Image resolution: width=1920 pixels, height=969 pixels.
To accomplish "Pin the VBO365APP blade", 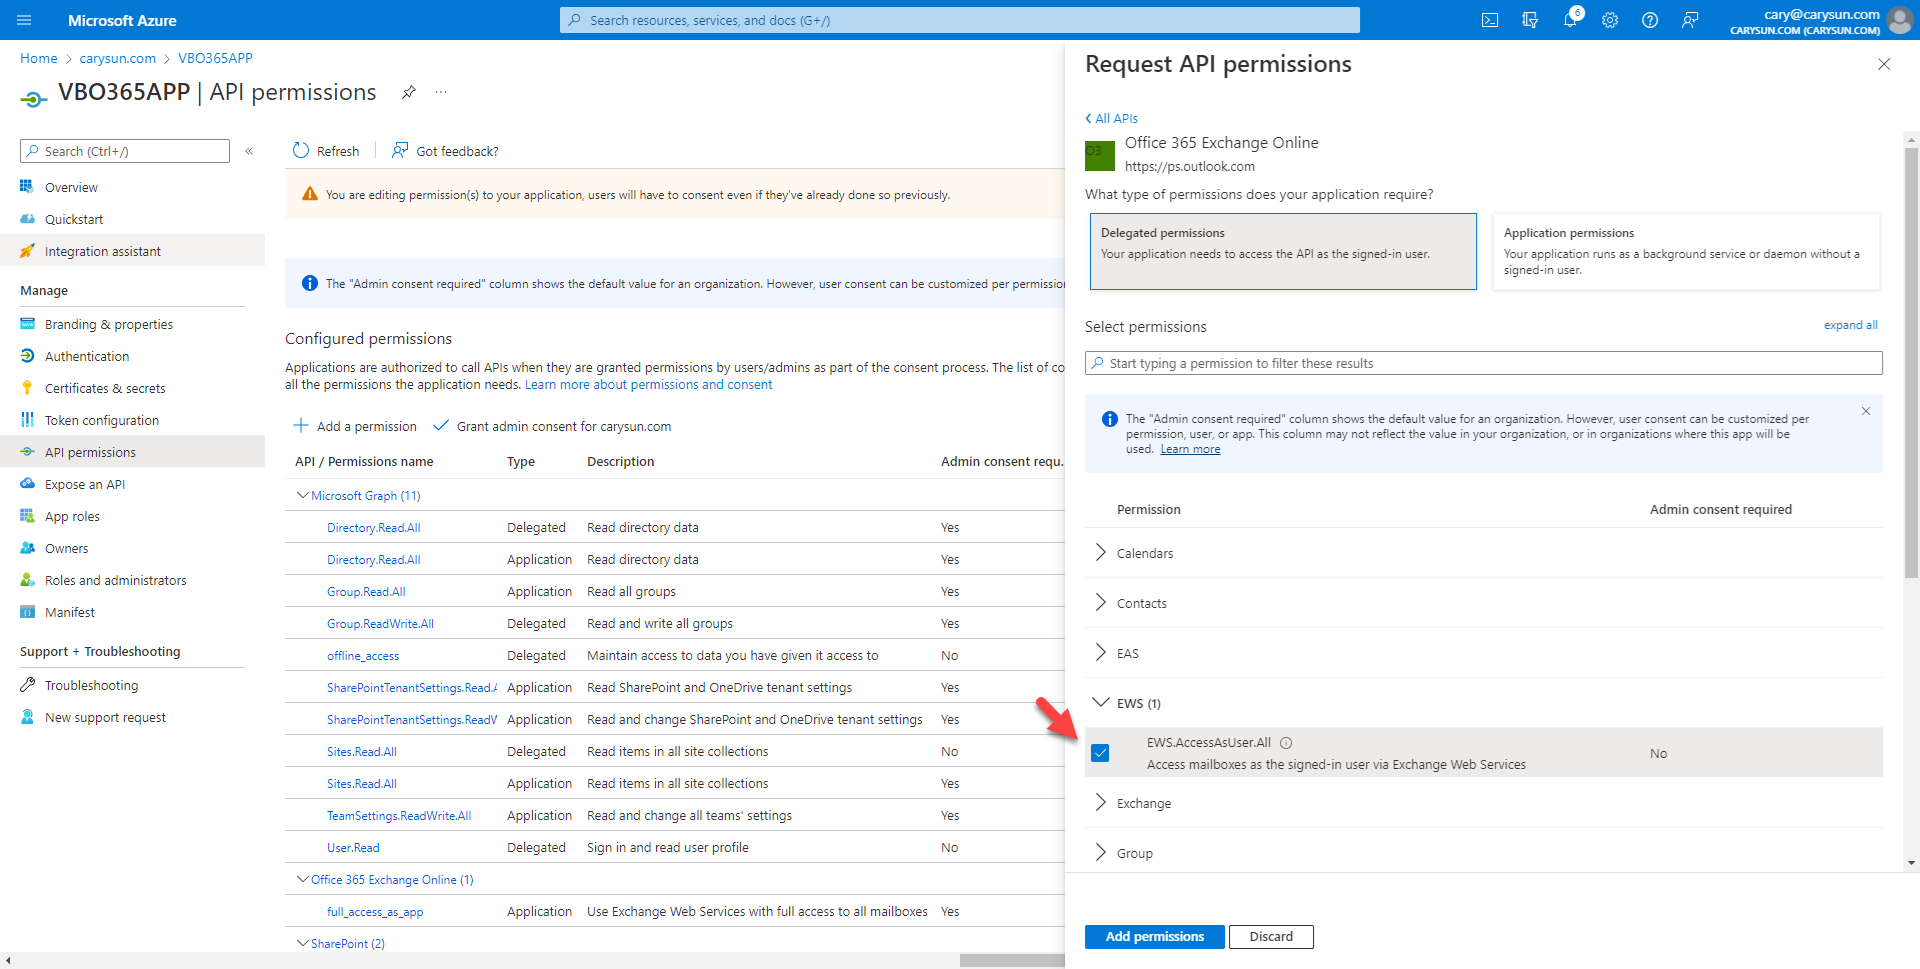I will pyautogui.click(x=409, y=92).
